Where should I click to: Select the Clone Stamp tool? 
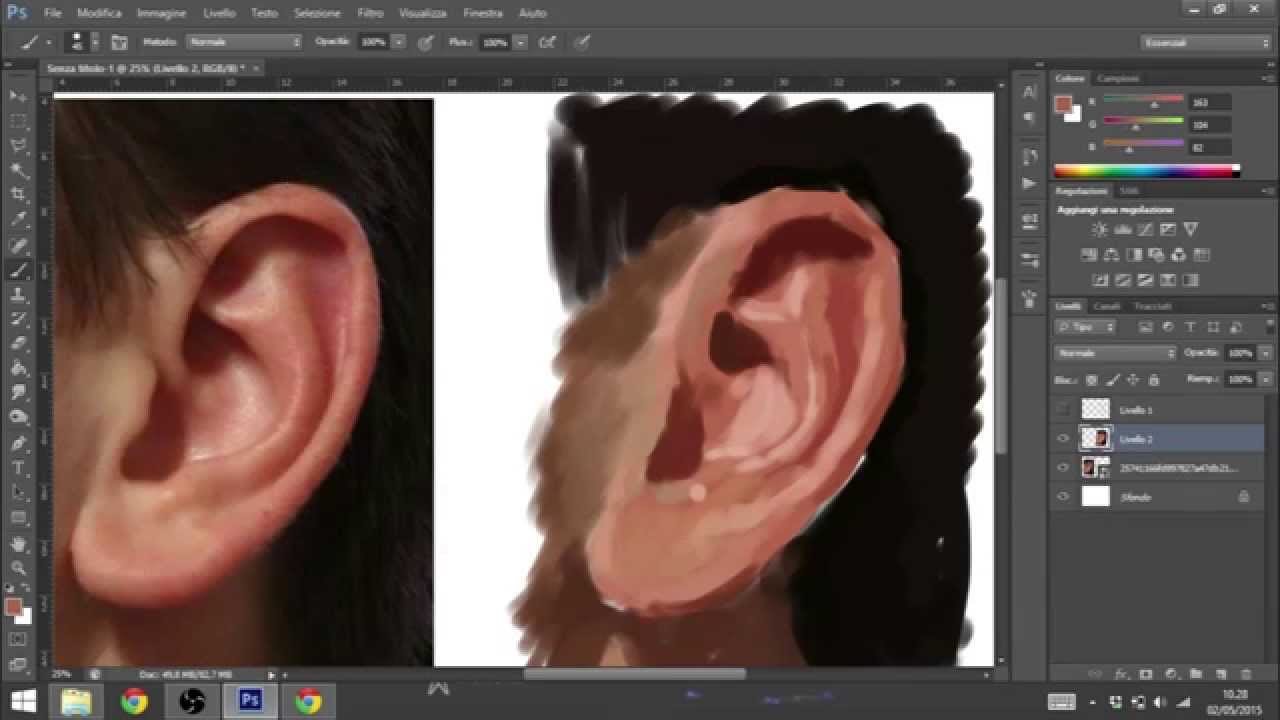click(x=18, y=296)
